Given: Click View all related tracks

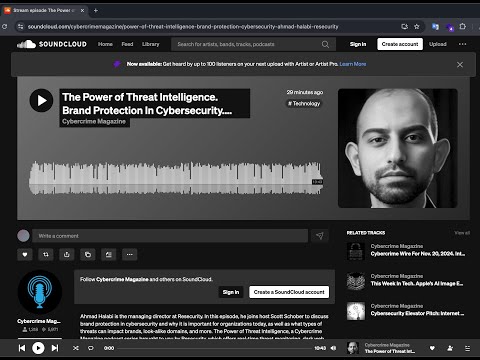Looking at the screenshot, I should click(x=462, y=233).
